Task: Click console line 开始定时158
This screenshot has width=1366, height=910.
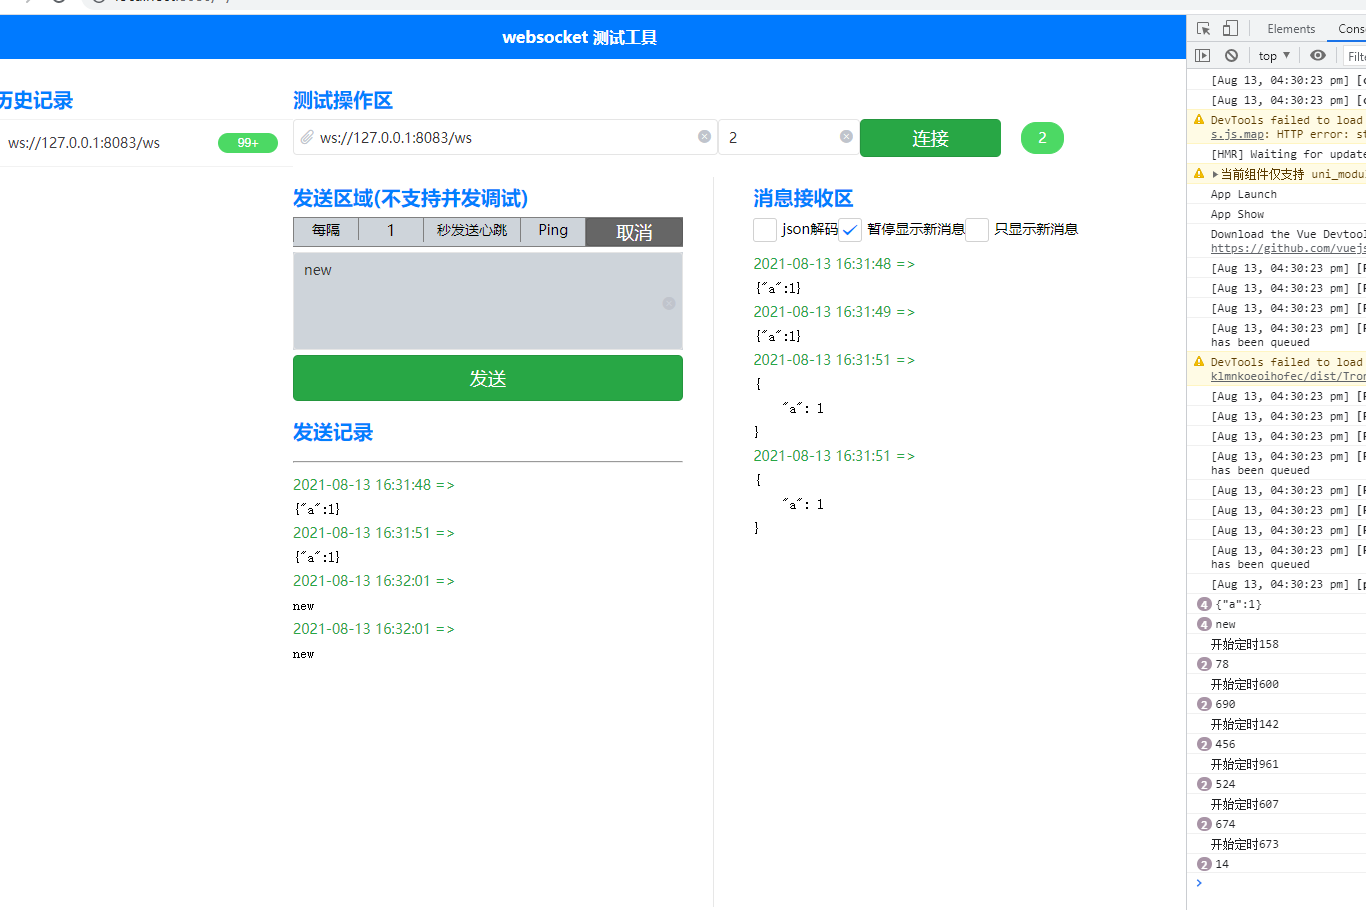Action: (x=1245, y=644)
